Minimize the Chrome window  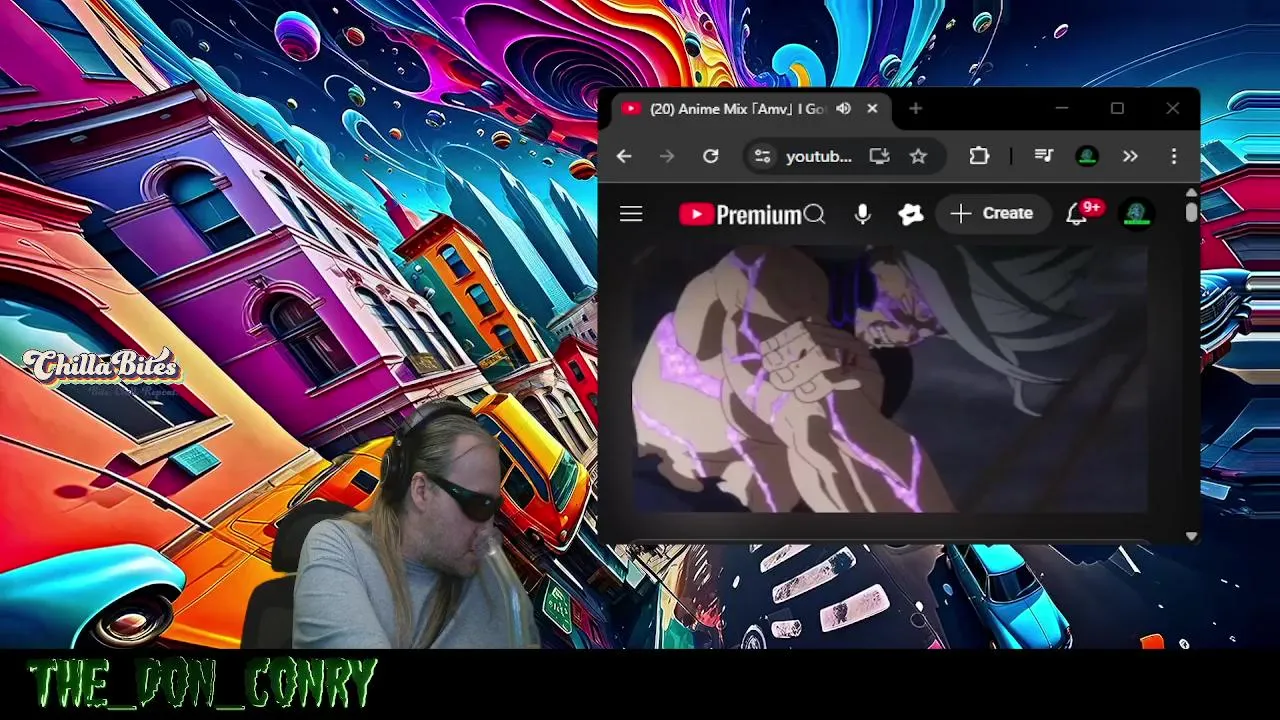pyautogui.click(x=1062, y=109)
